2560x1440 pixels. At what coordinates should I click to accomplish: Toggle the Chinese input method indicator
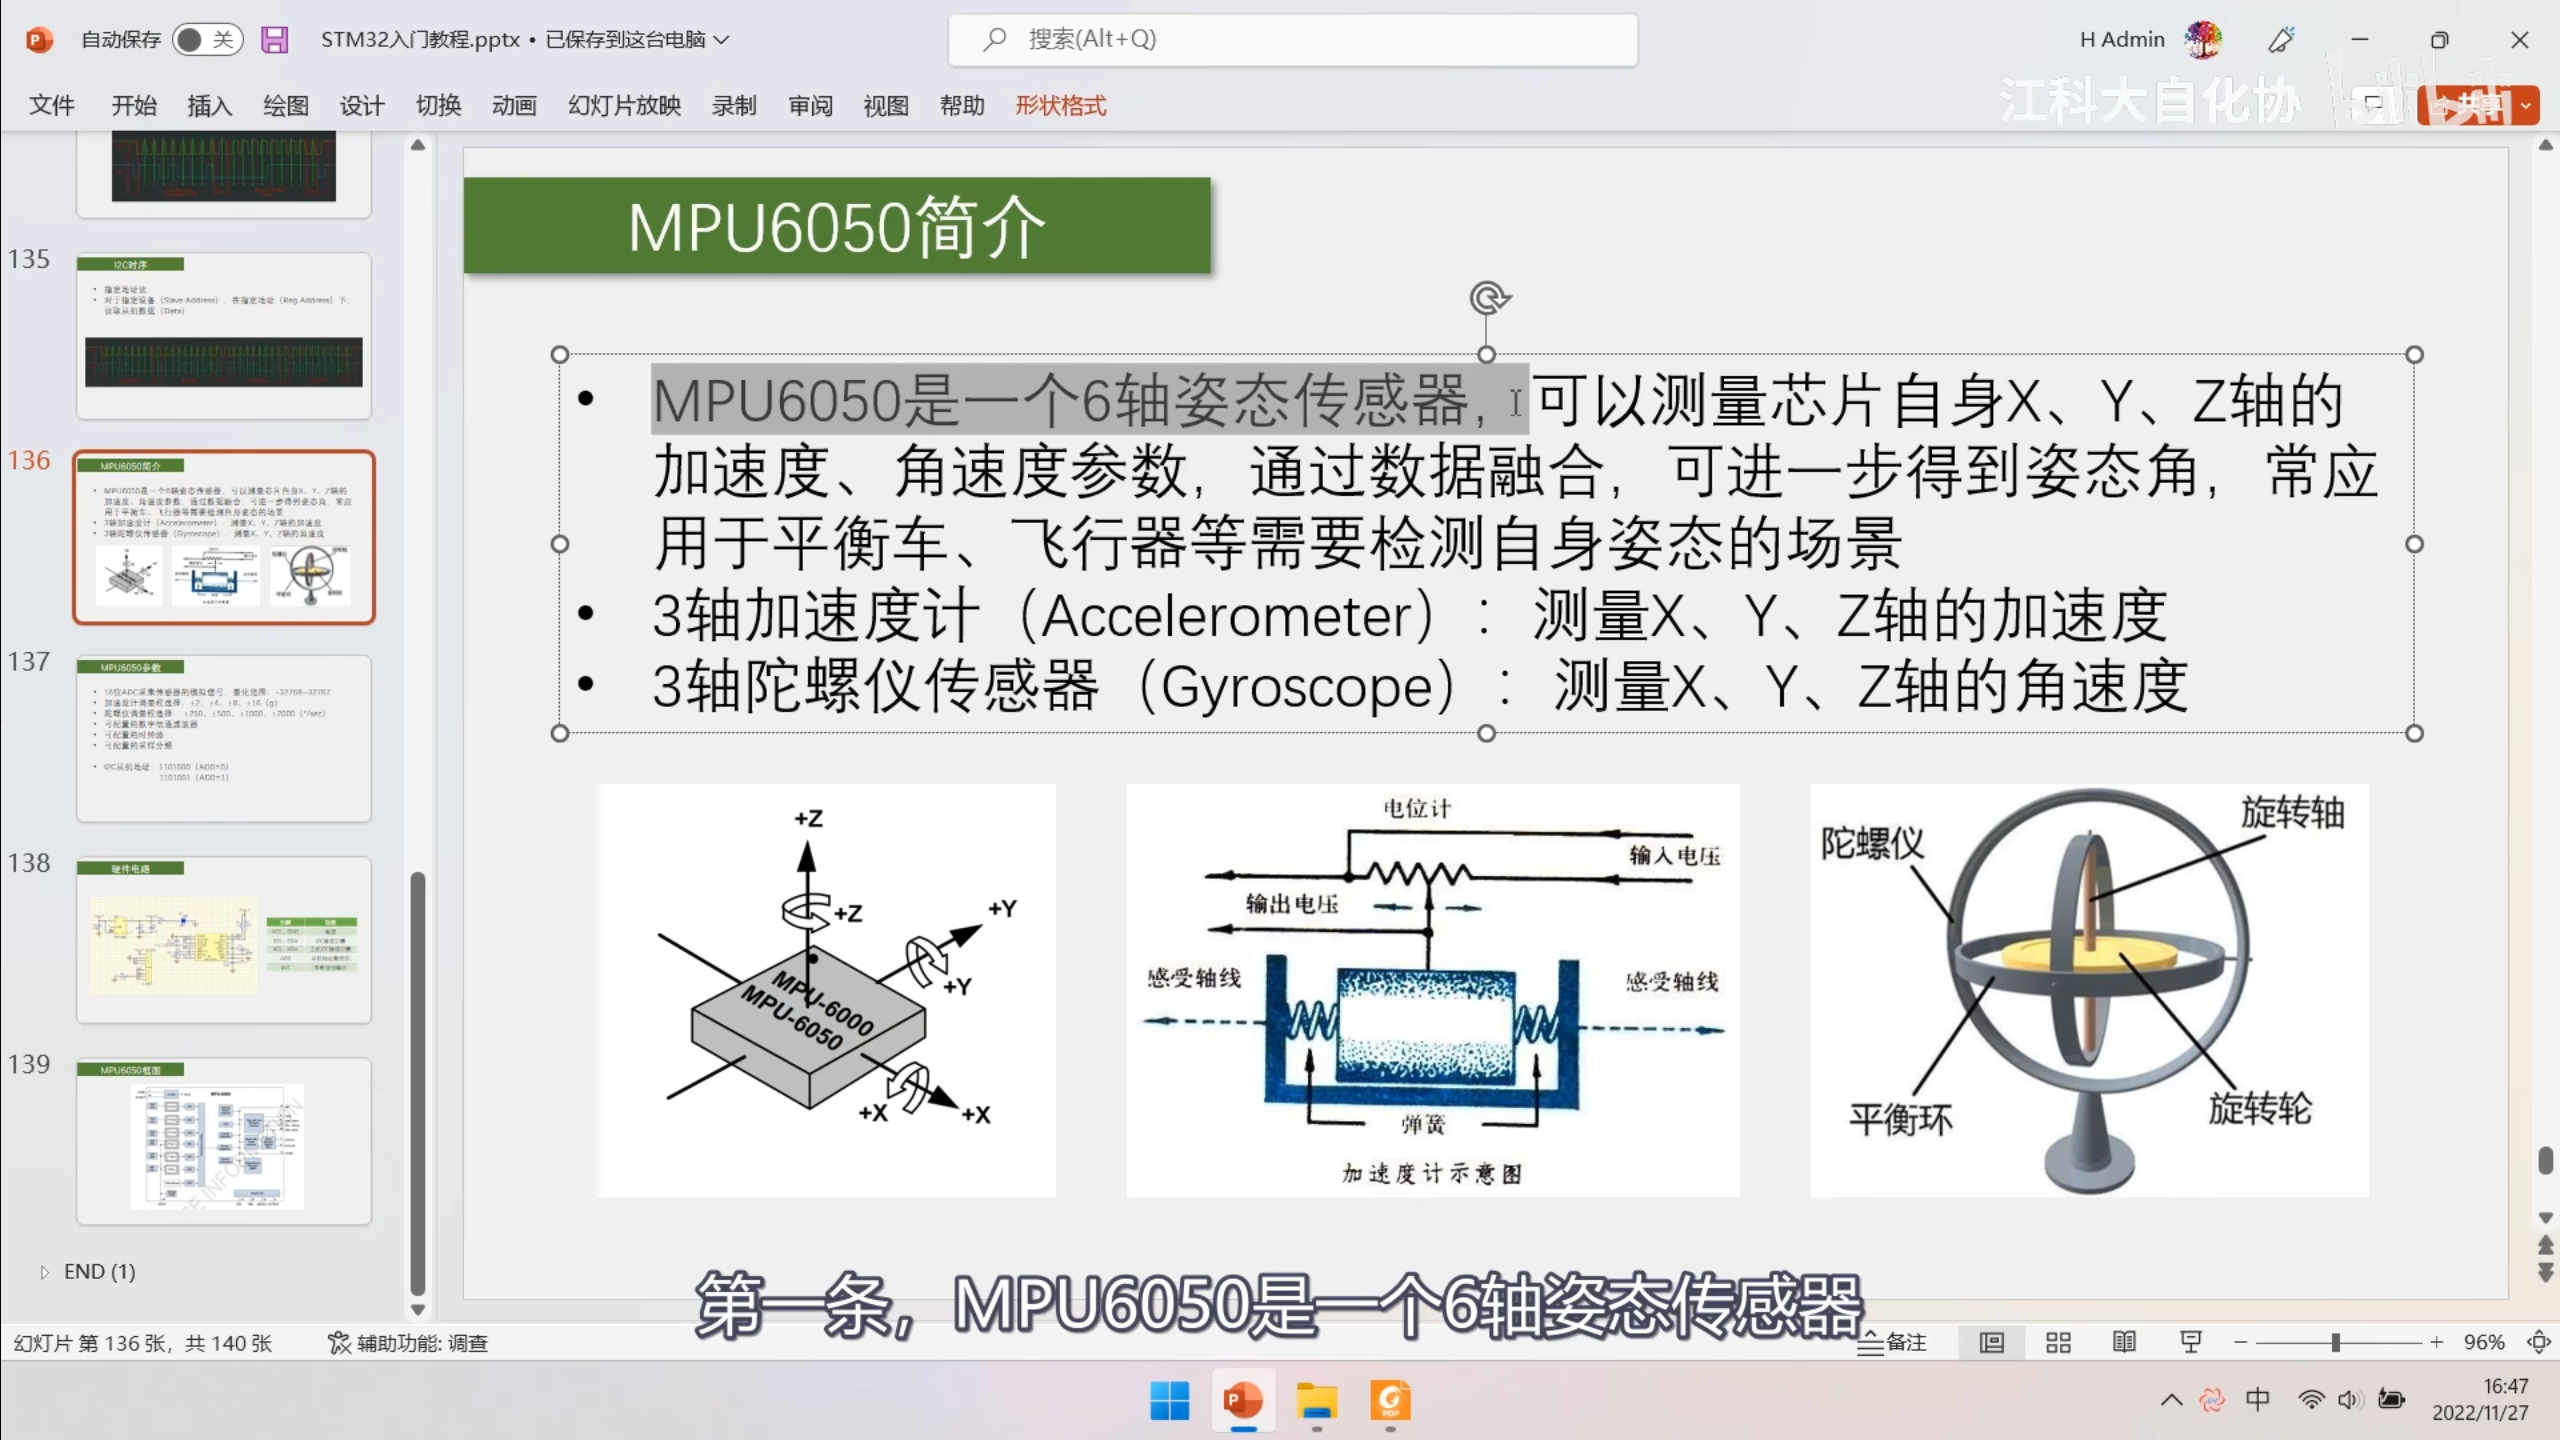(x=2257, y=1399)
